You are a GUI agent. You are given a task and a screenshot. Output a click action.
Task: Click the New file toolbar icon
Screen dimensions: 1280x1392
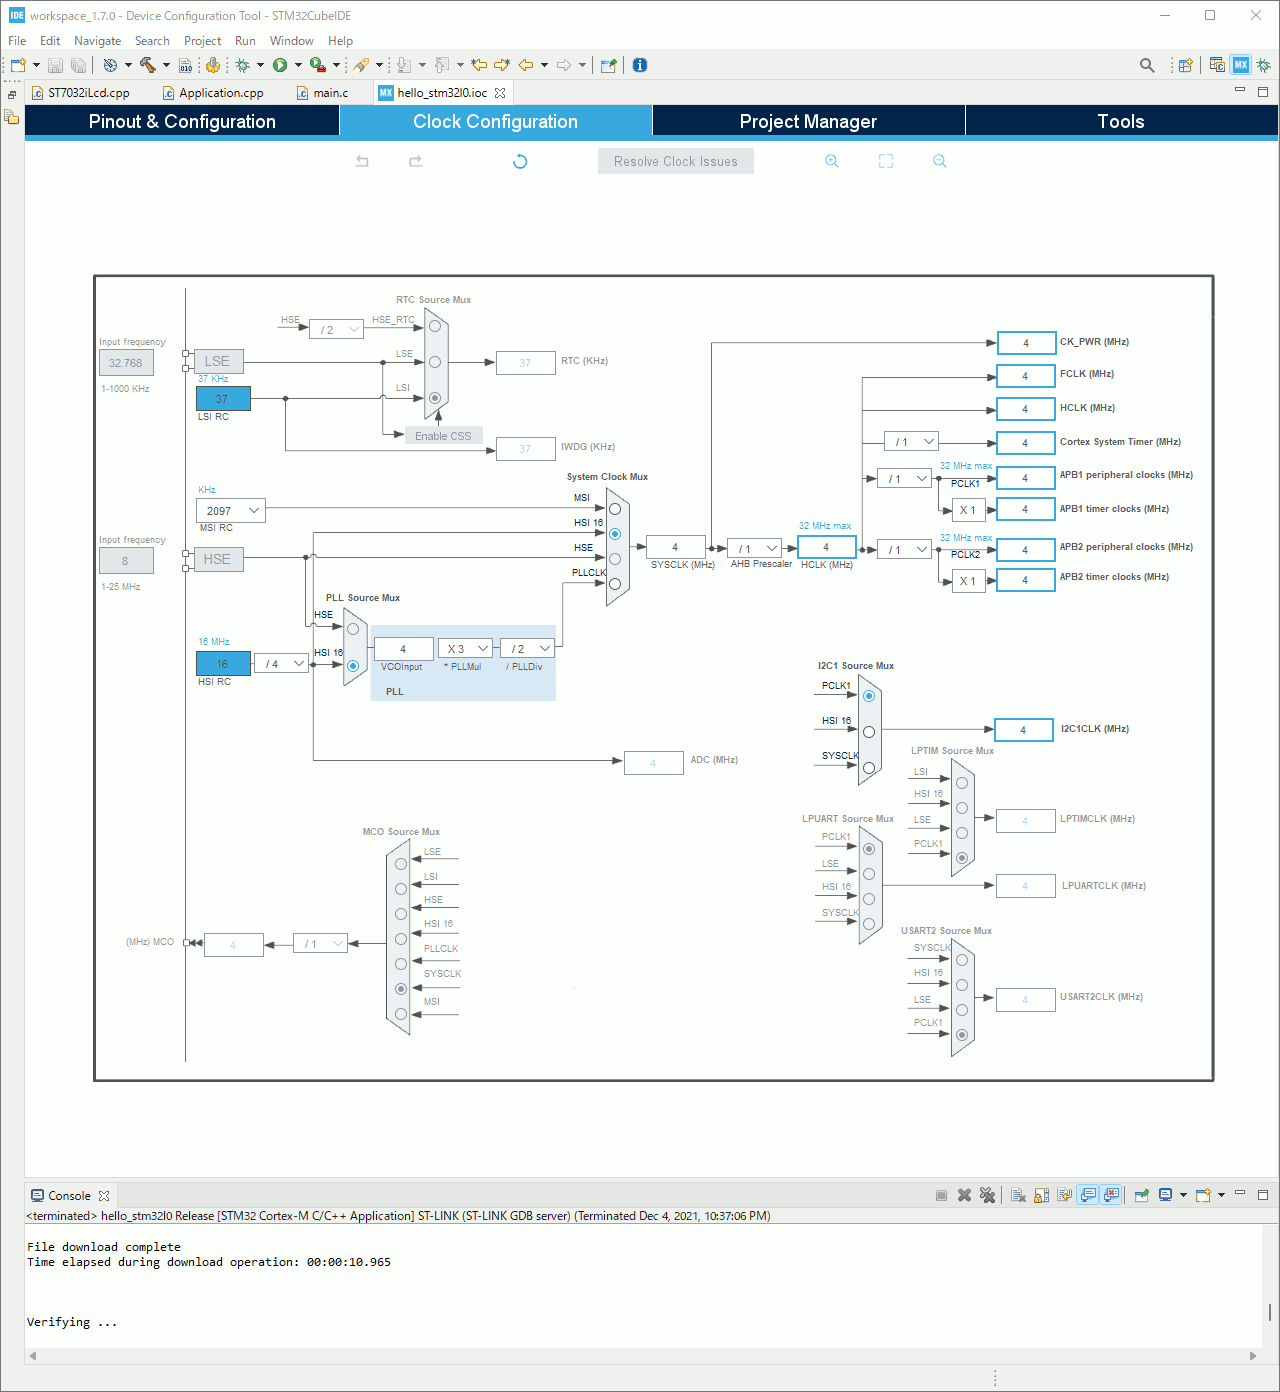[x=18, y=65]
